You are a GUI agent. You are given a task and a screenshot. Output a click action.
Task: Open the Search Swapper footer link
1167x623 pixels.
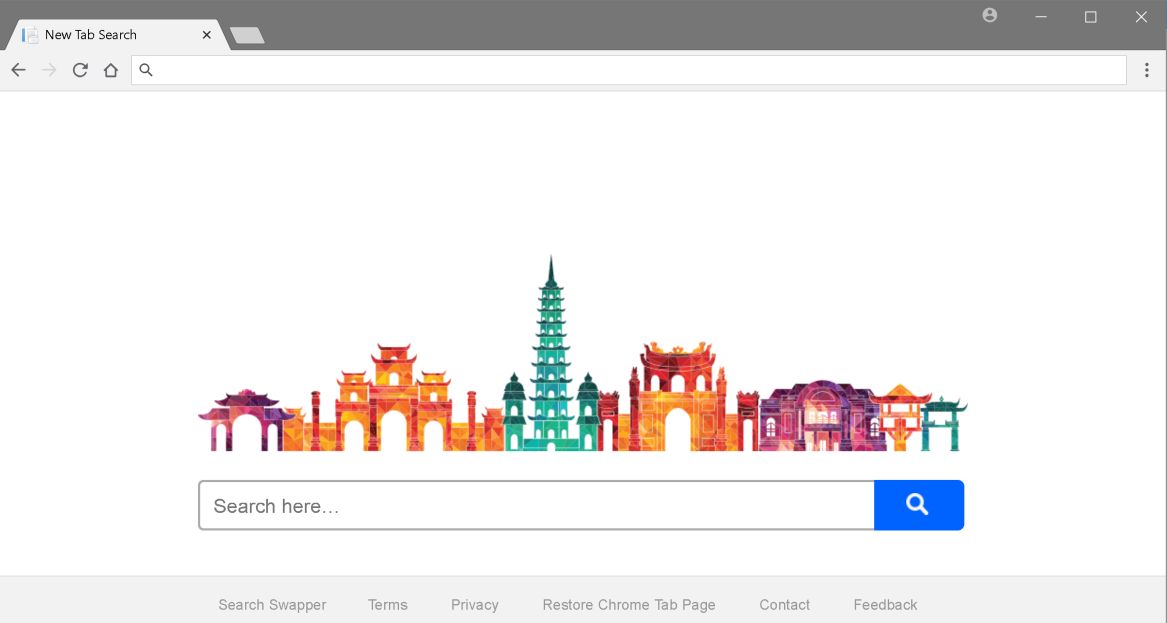272,604
